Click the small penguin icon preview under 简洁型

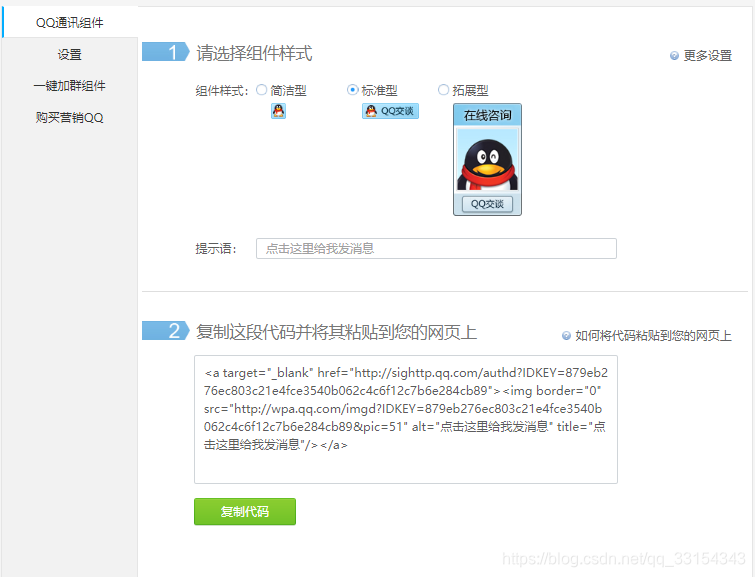[278, 111]
